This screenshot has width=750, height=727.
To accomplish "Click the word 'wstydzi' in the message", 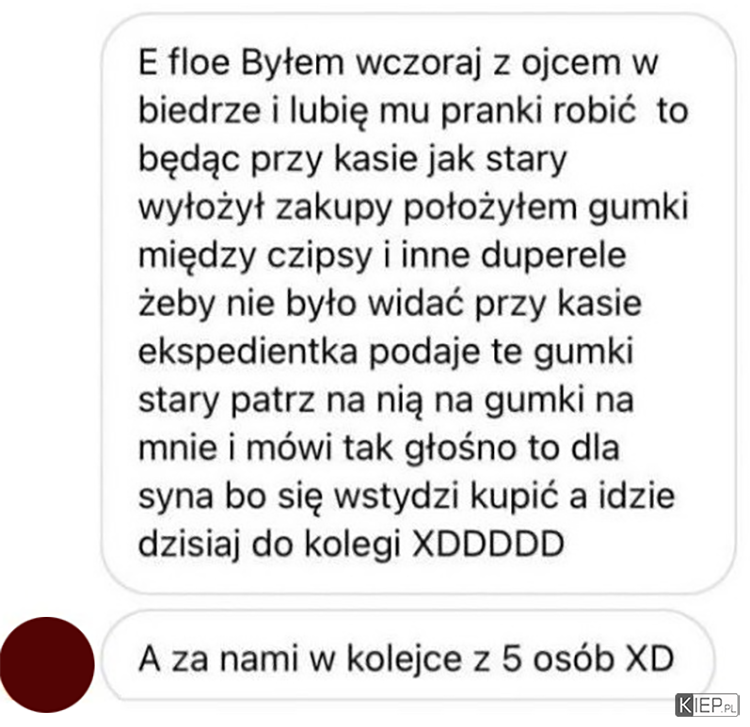I will pyautogui.click(x=397, y=497).
